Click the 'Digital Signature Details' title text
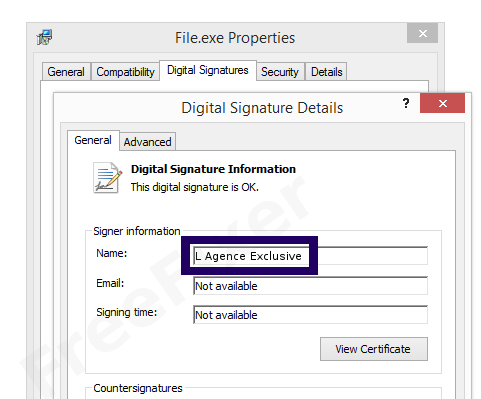The width and height of the screenshot is (481, 399). (262, 108)
